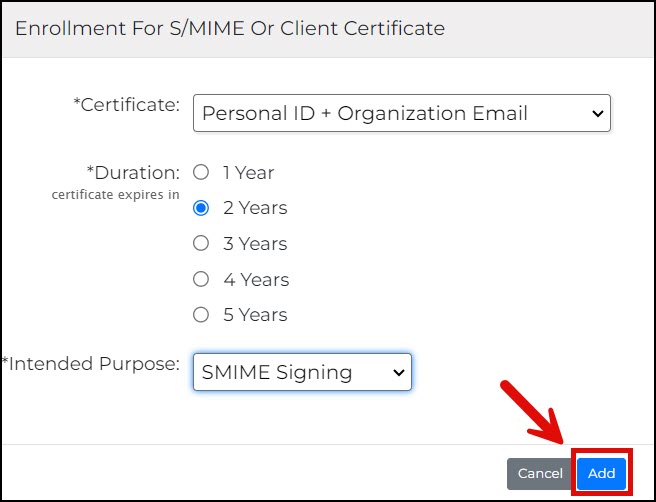This screenshot has width=656, height=502.
Task: Click the "5 Years" label text
Action: pyautogui.click(x=255, y=314)
